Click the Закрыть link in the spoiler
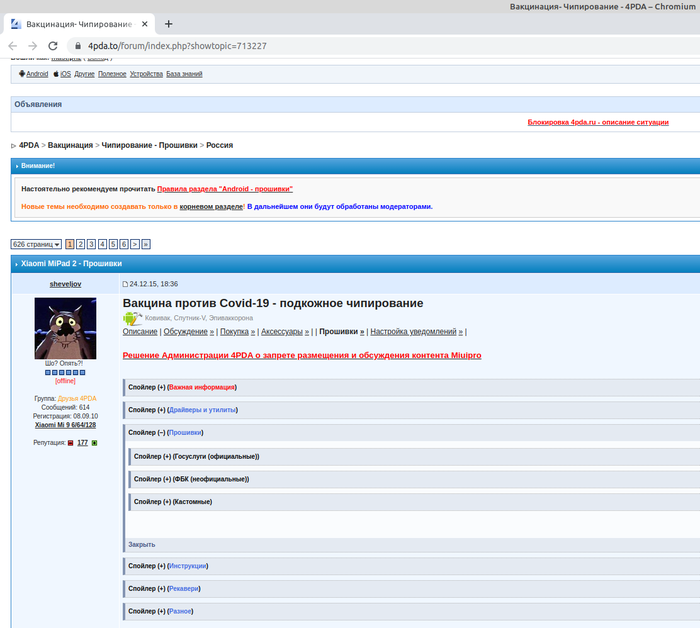Image resolution: width=700 pixels, height=628 pixels. [x=141, y=544]
